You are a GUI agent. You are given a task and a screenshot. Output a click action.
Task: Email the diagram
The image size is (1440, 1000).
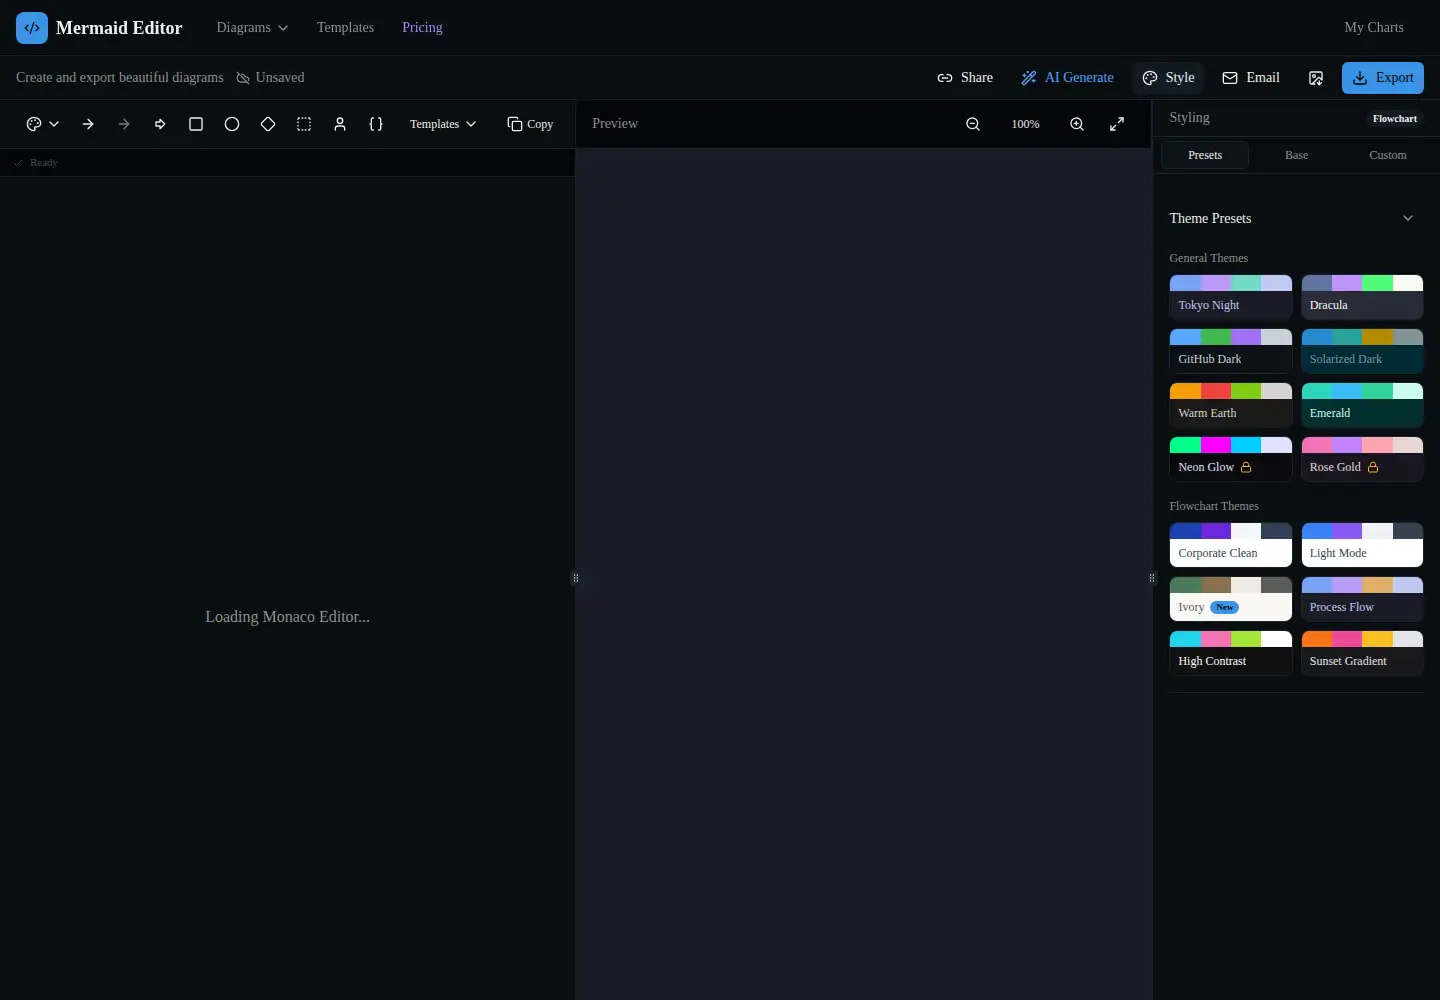coord(1251,78)
